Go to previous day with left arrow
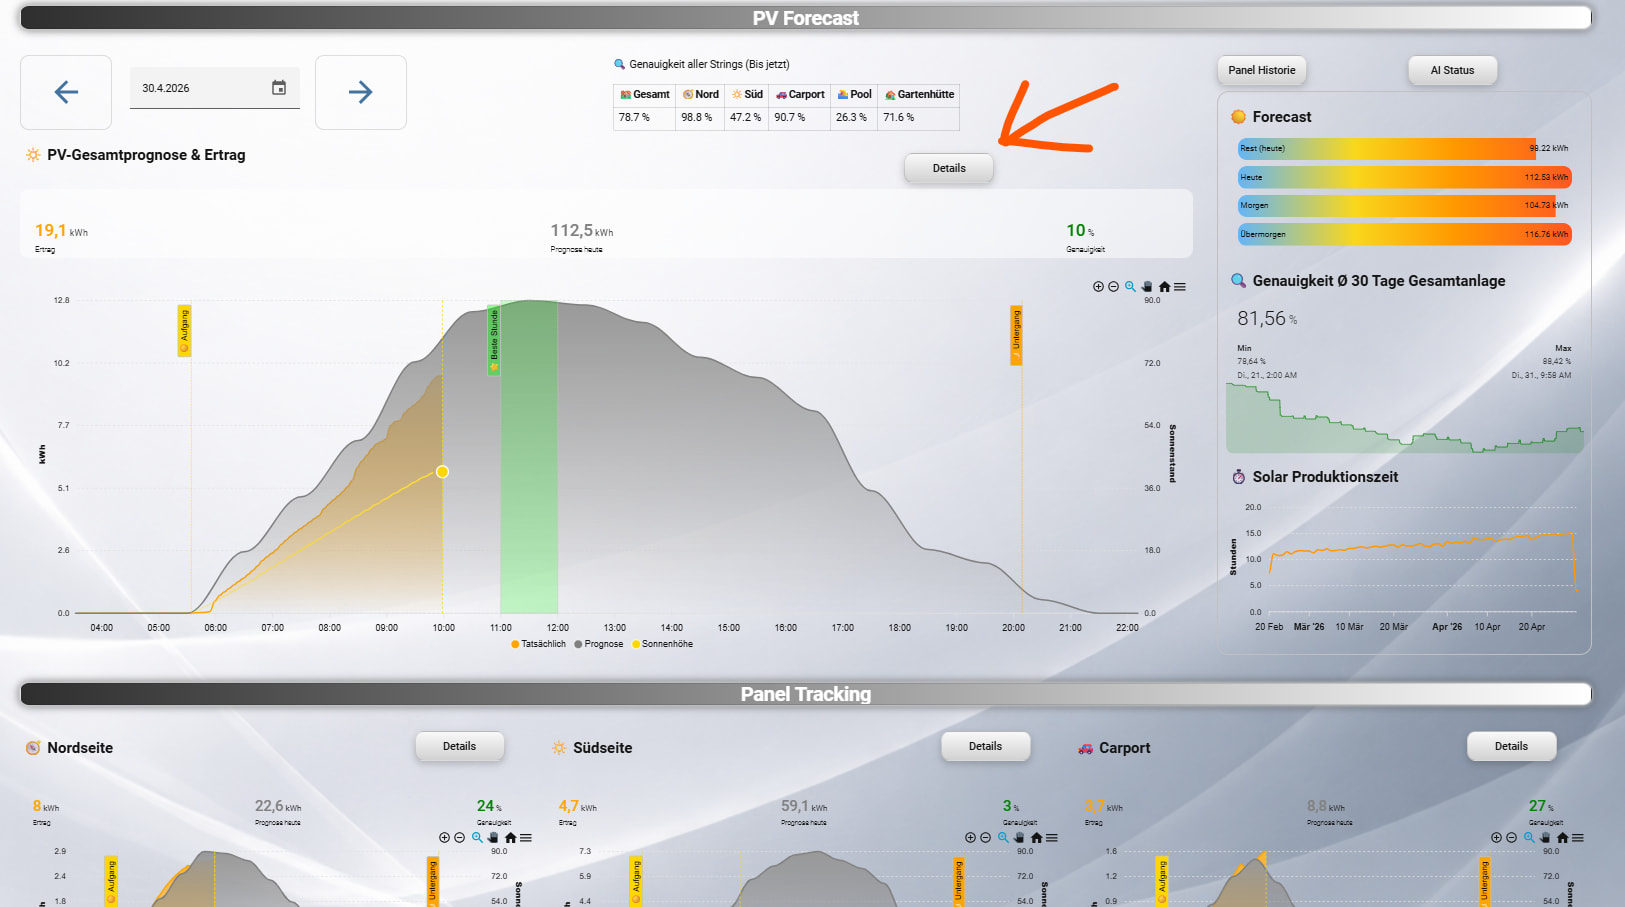This screenshot has height=907, width=1625. (x=66, y=92)
